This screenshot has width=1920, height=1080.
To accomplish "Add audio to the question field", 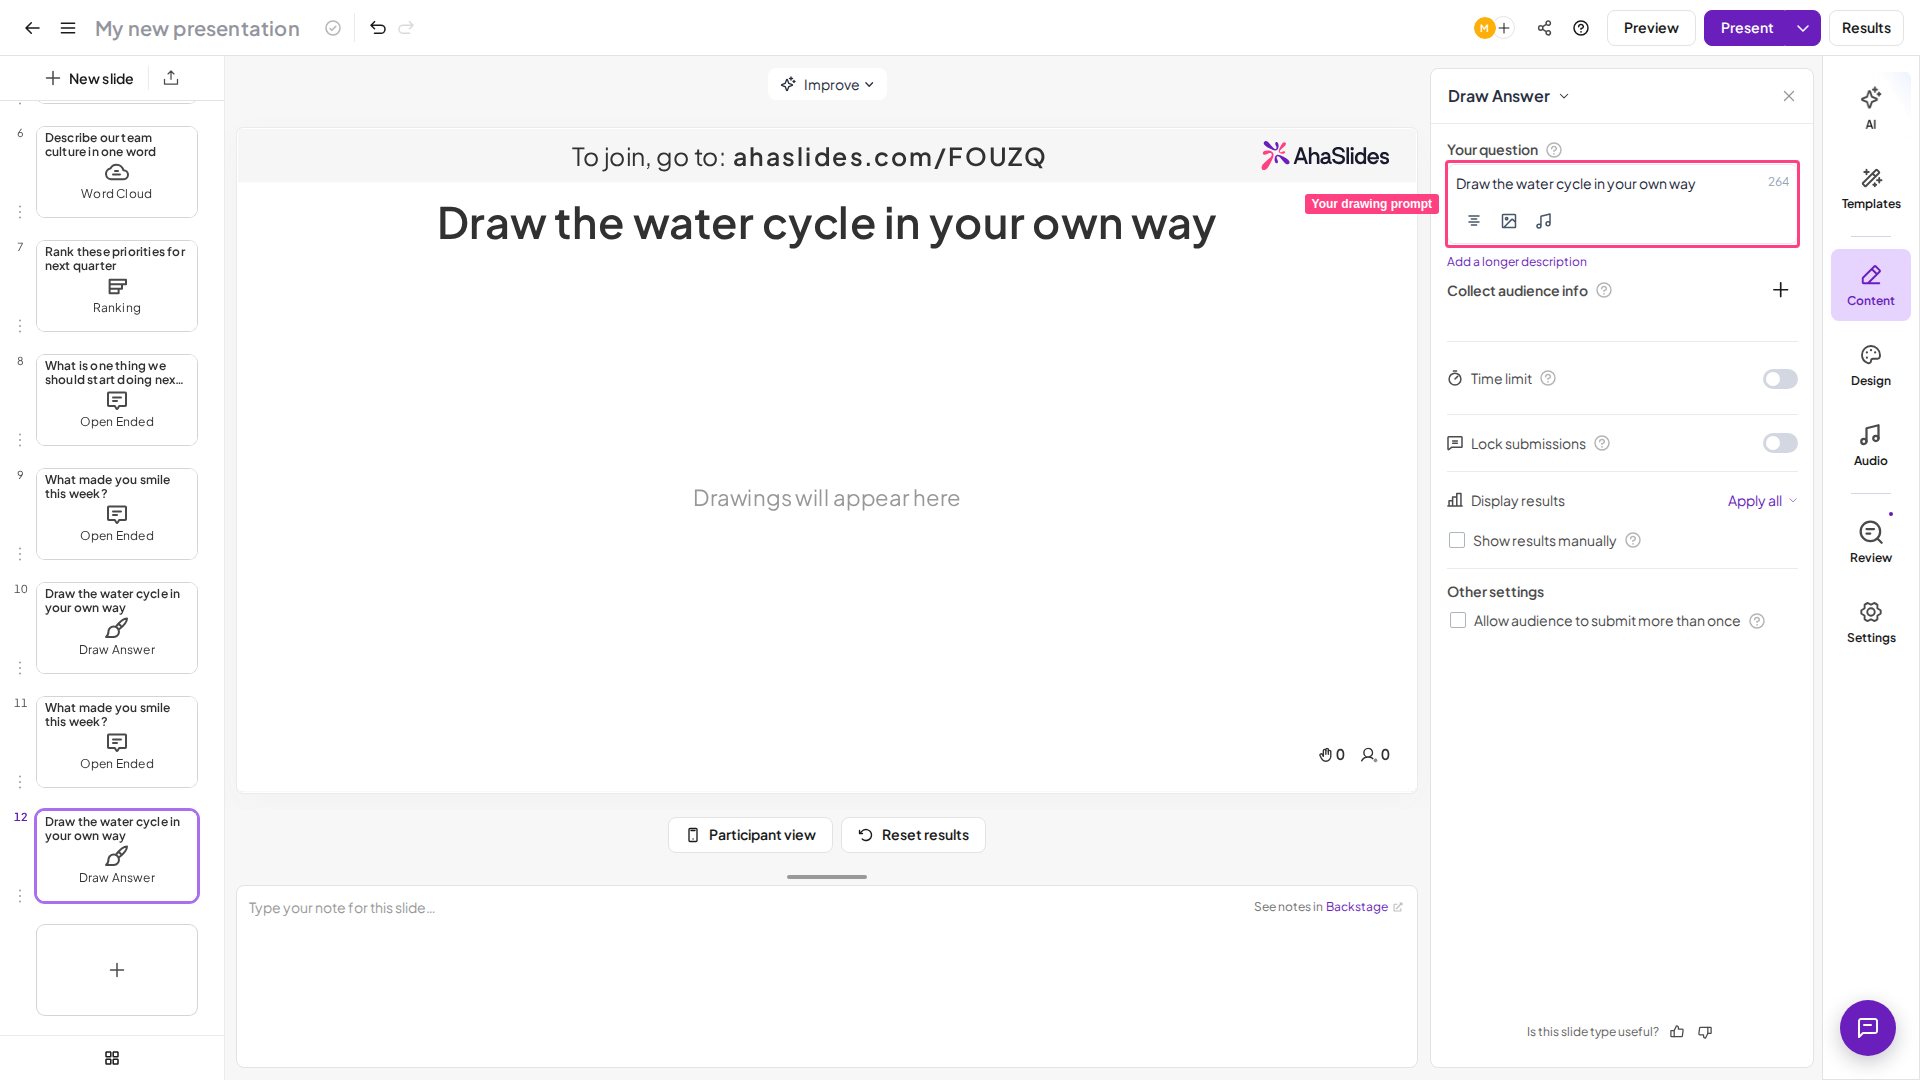I will point(1544,221).
